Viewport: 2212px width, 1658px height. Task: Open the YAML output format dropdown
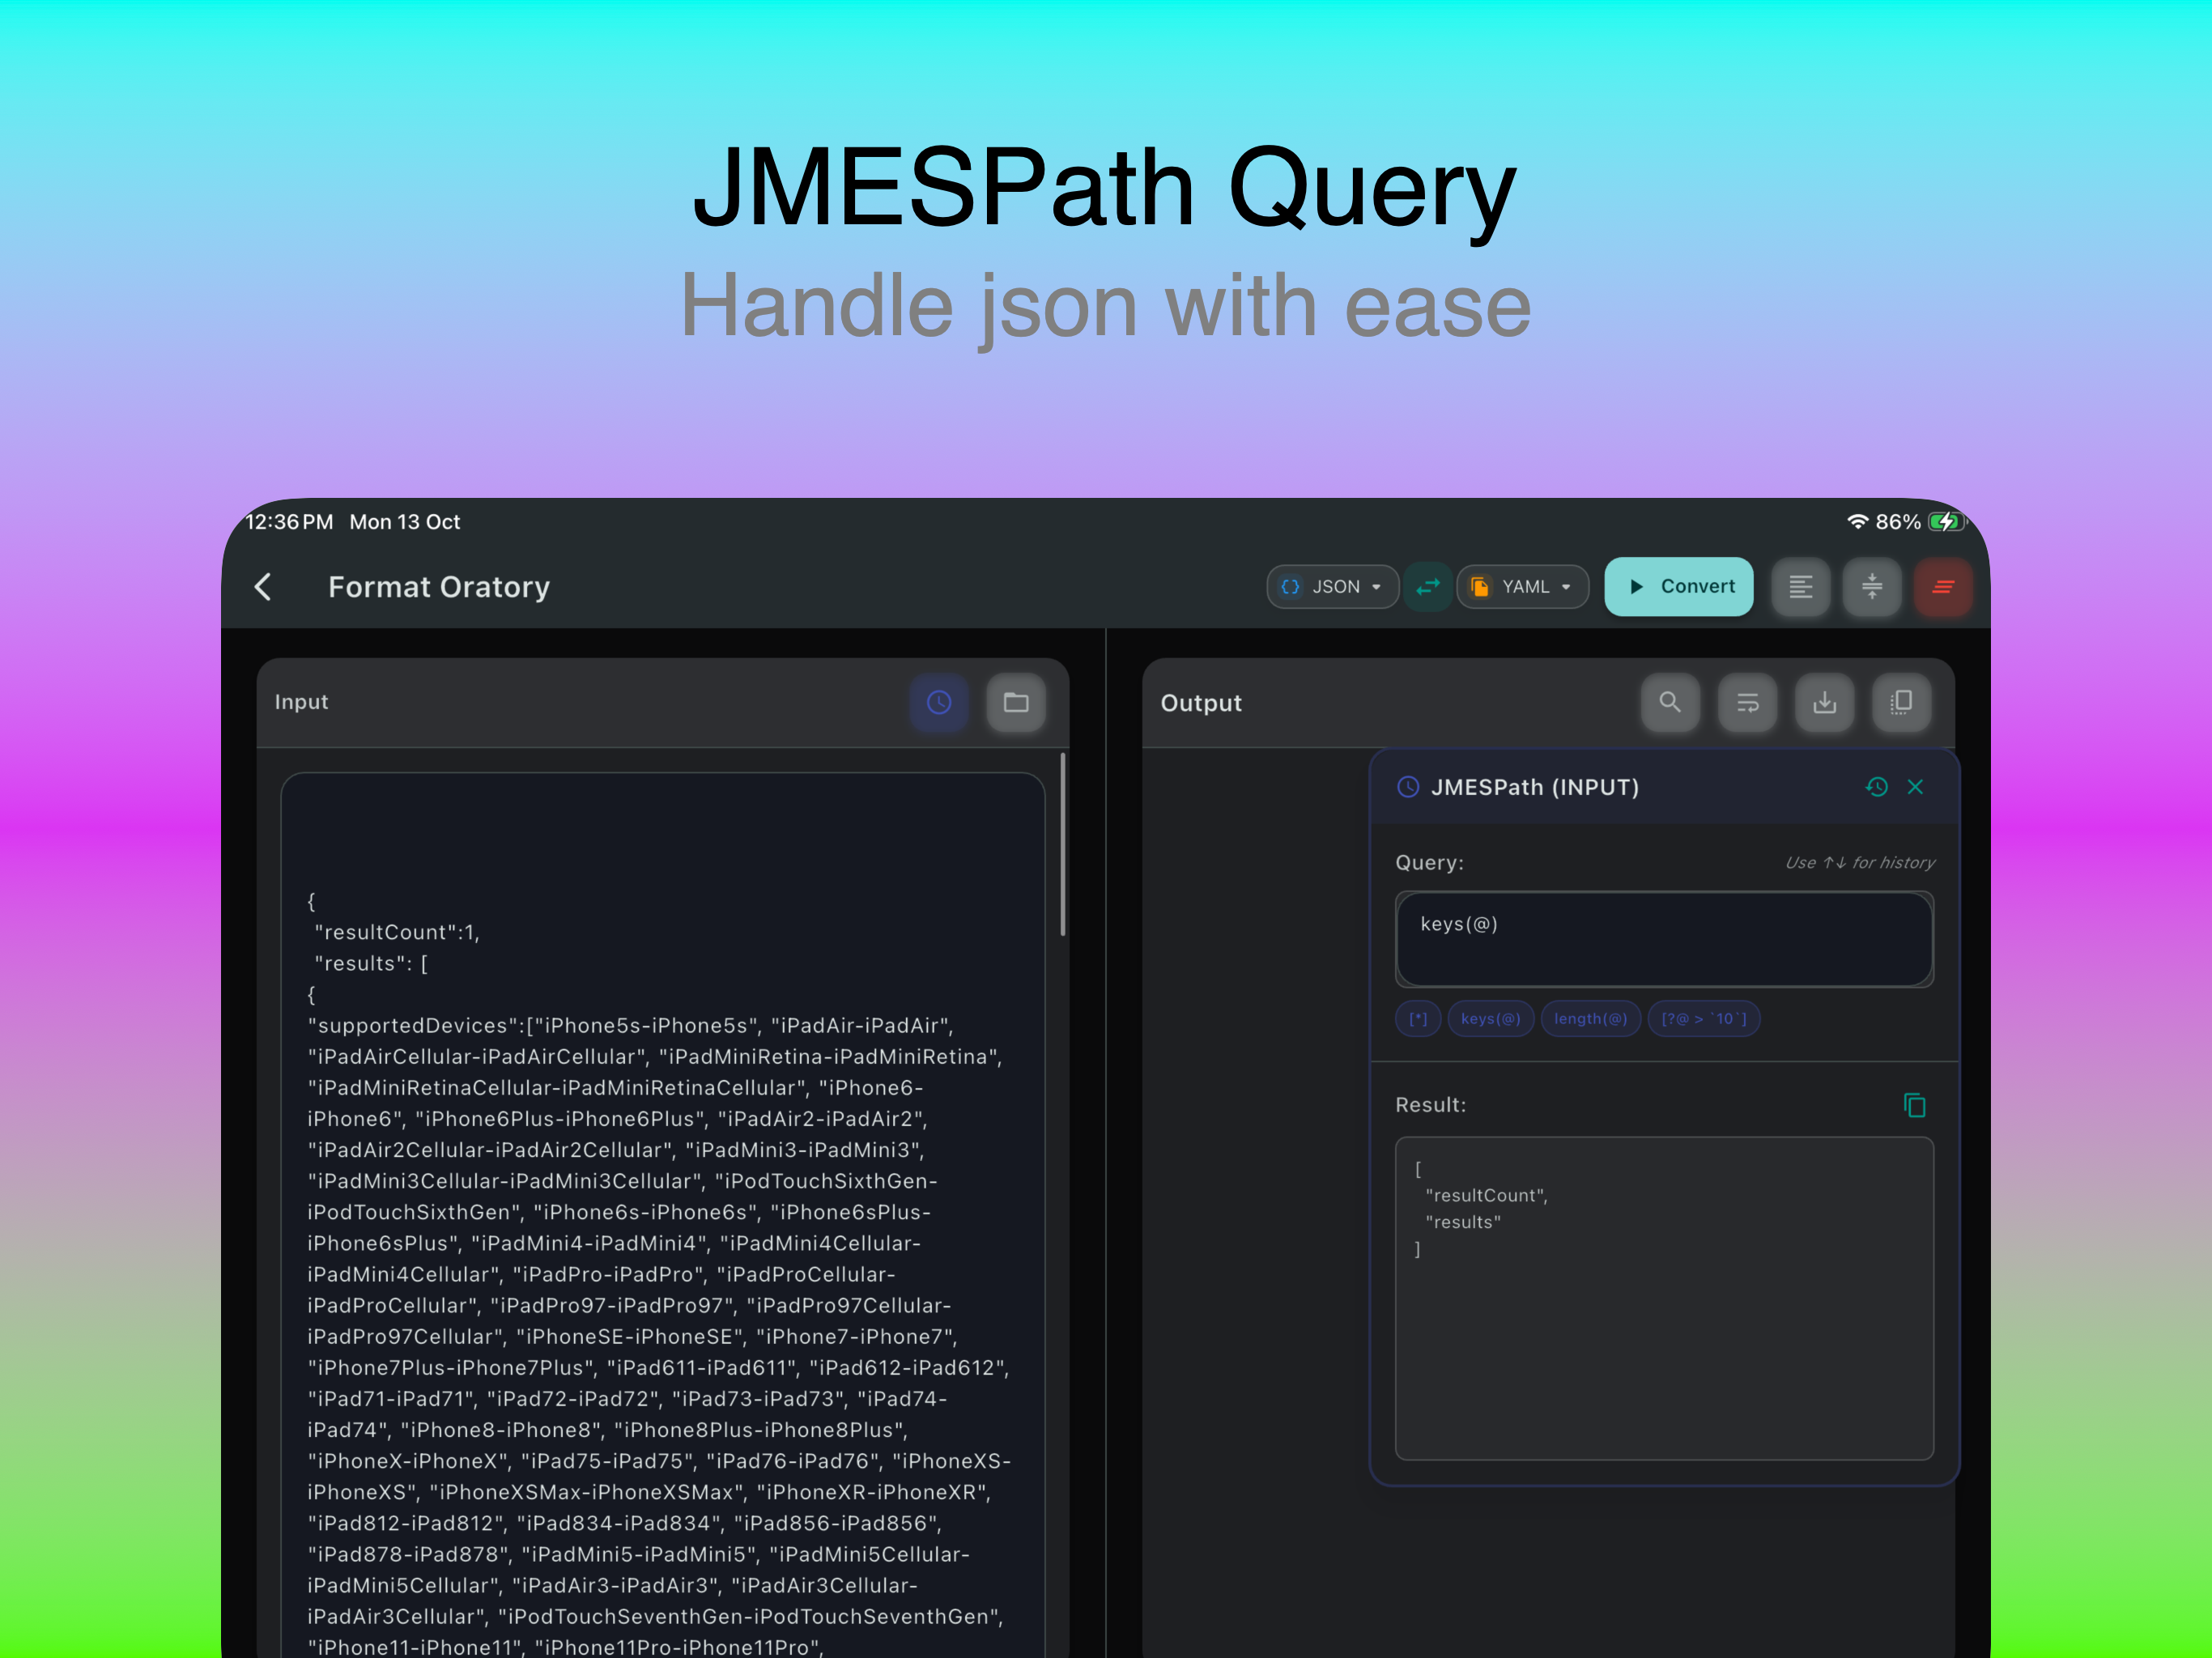1522,587
